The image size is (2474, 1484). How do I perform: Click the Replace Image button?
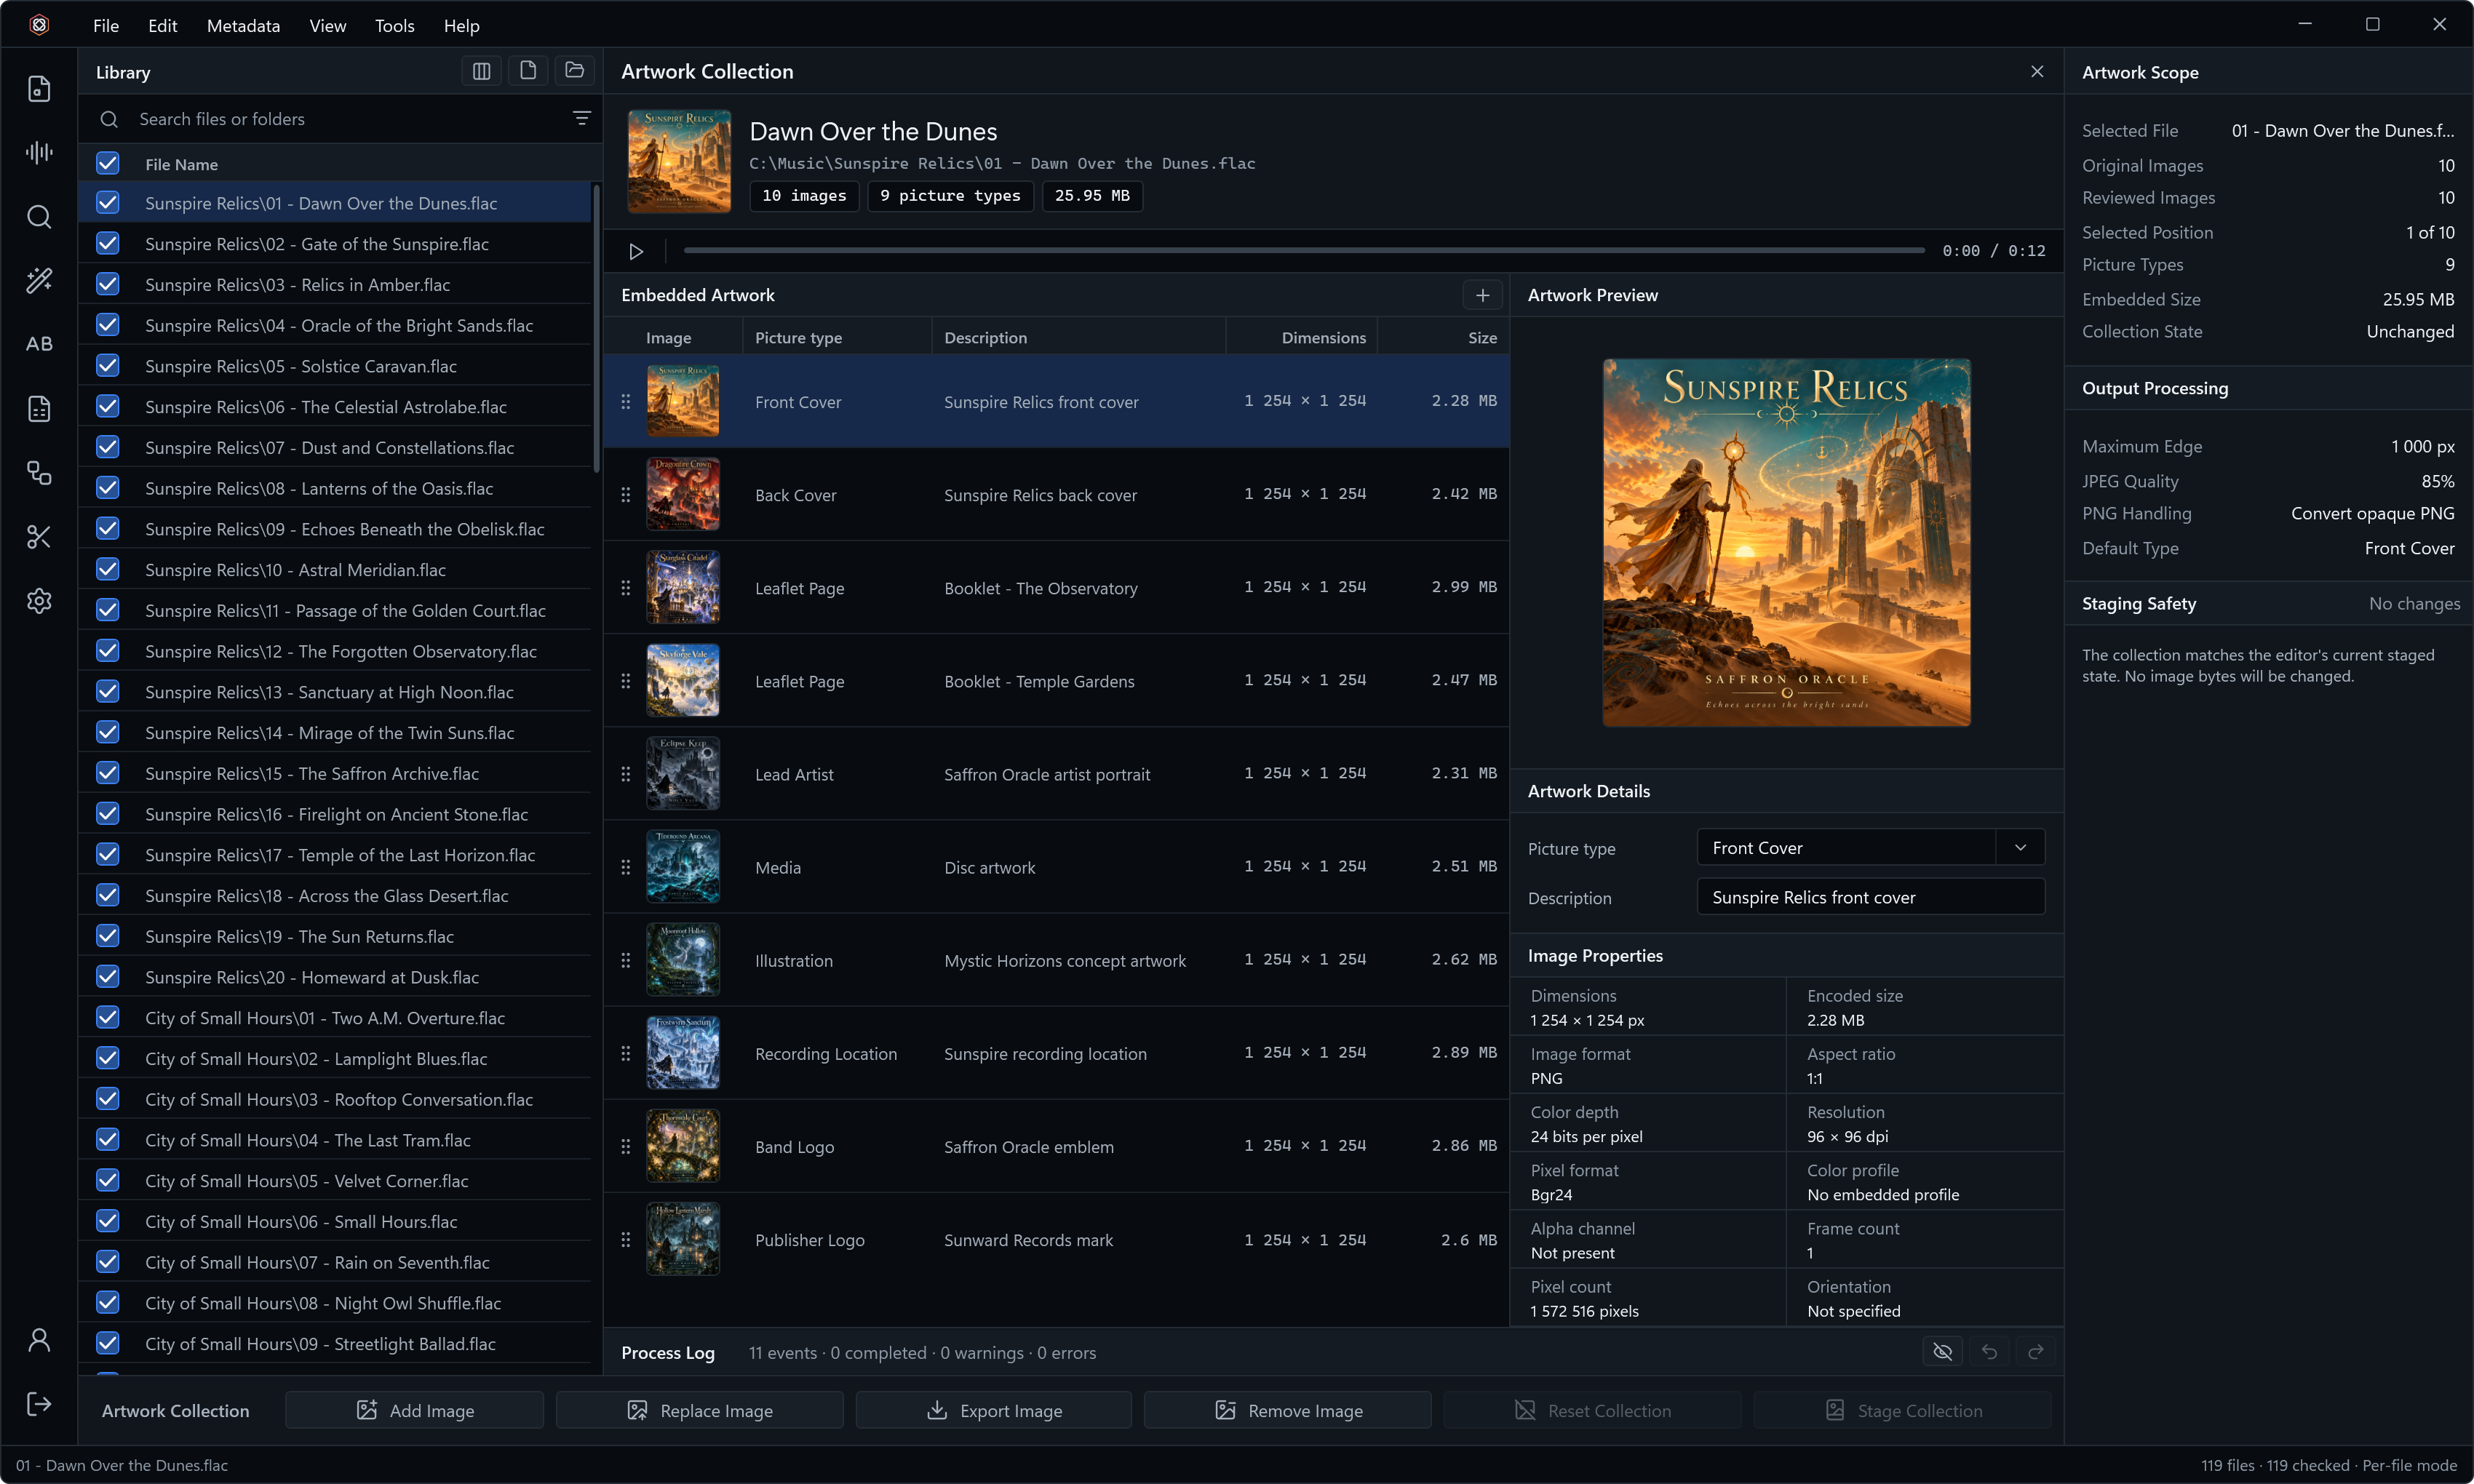tap(699, 1410)
